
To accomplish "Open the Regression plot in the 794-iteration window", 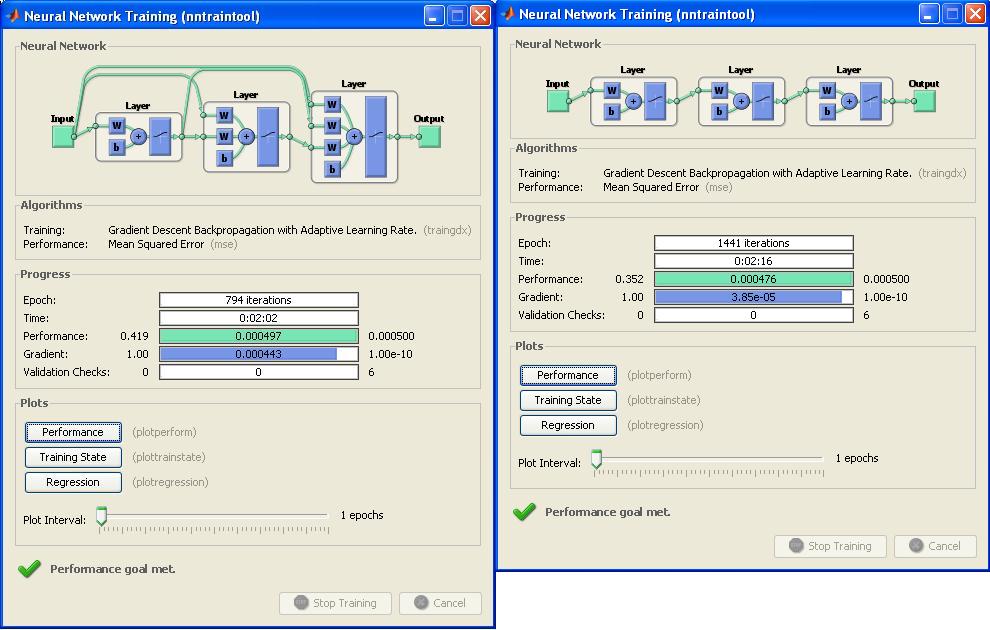I will click(x=73, y=482).
